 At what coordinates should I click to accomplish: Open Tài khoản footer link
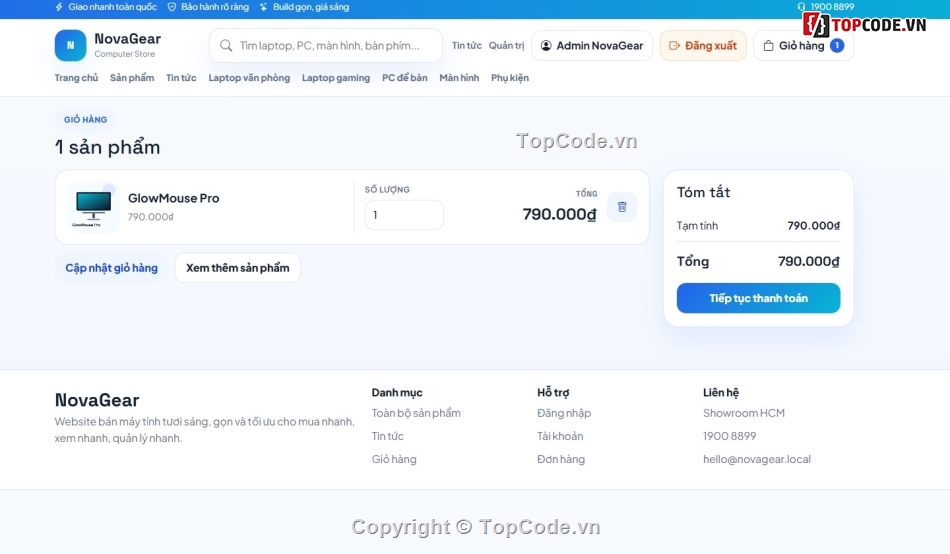[x=560, y=436]
